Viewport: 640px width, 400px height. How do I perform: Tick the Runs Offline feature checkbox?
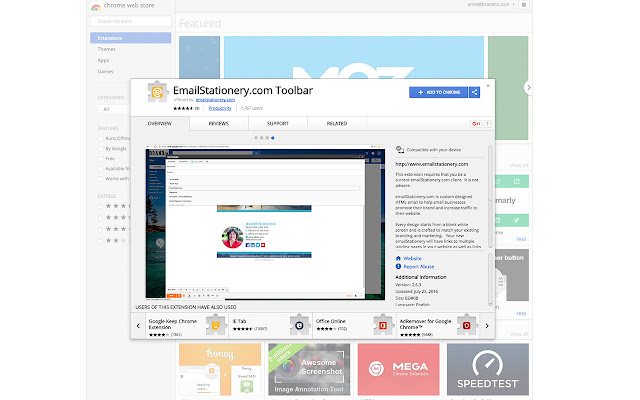[x=100, y=138]
